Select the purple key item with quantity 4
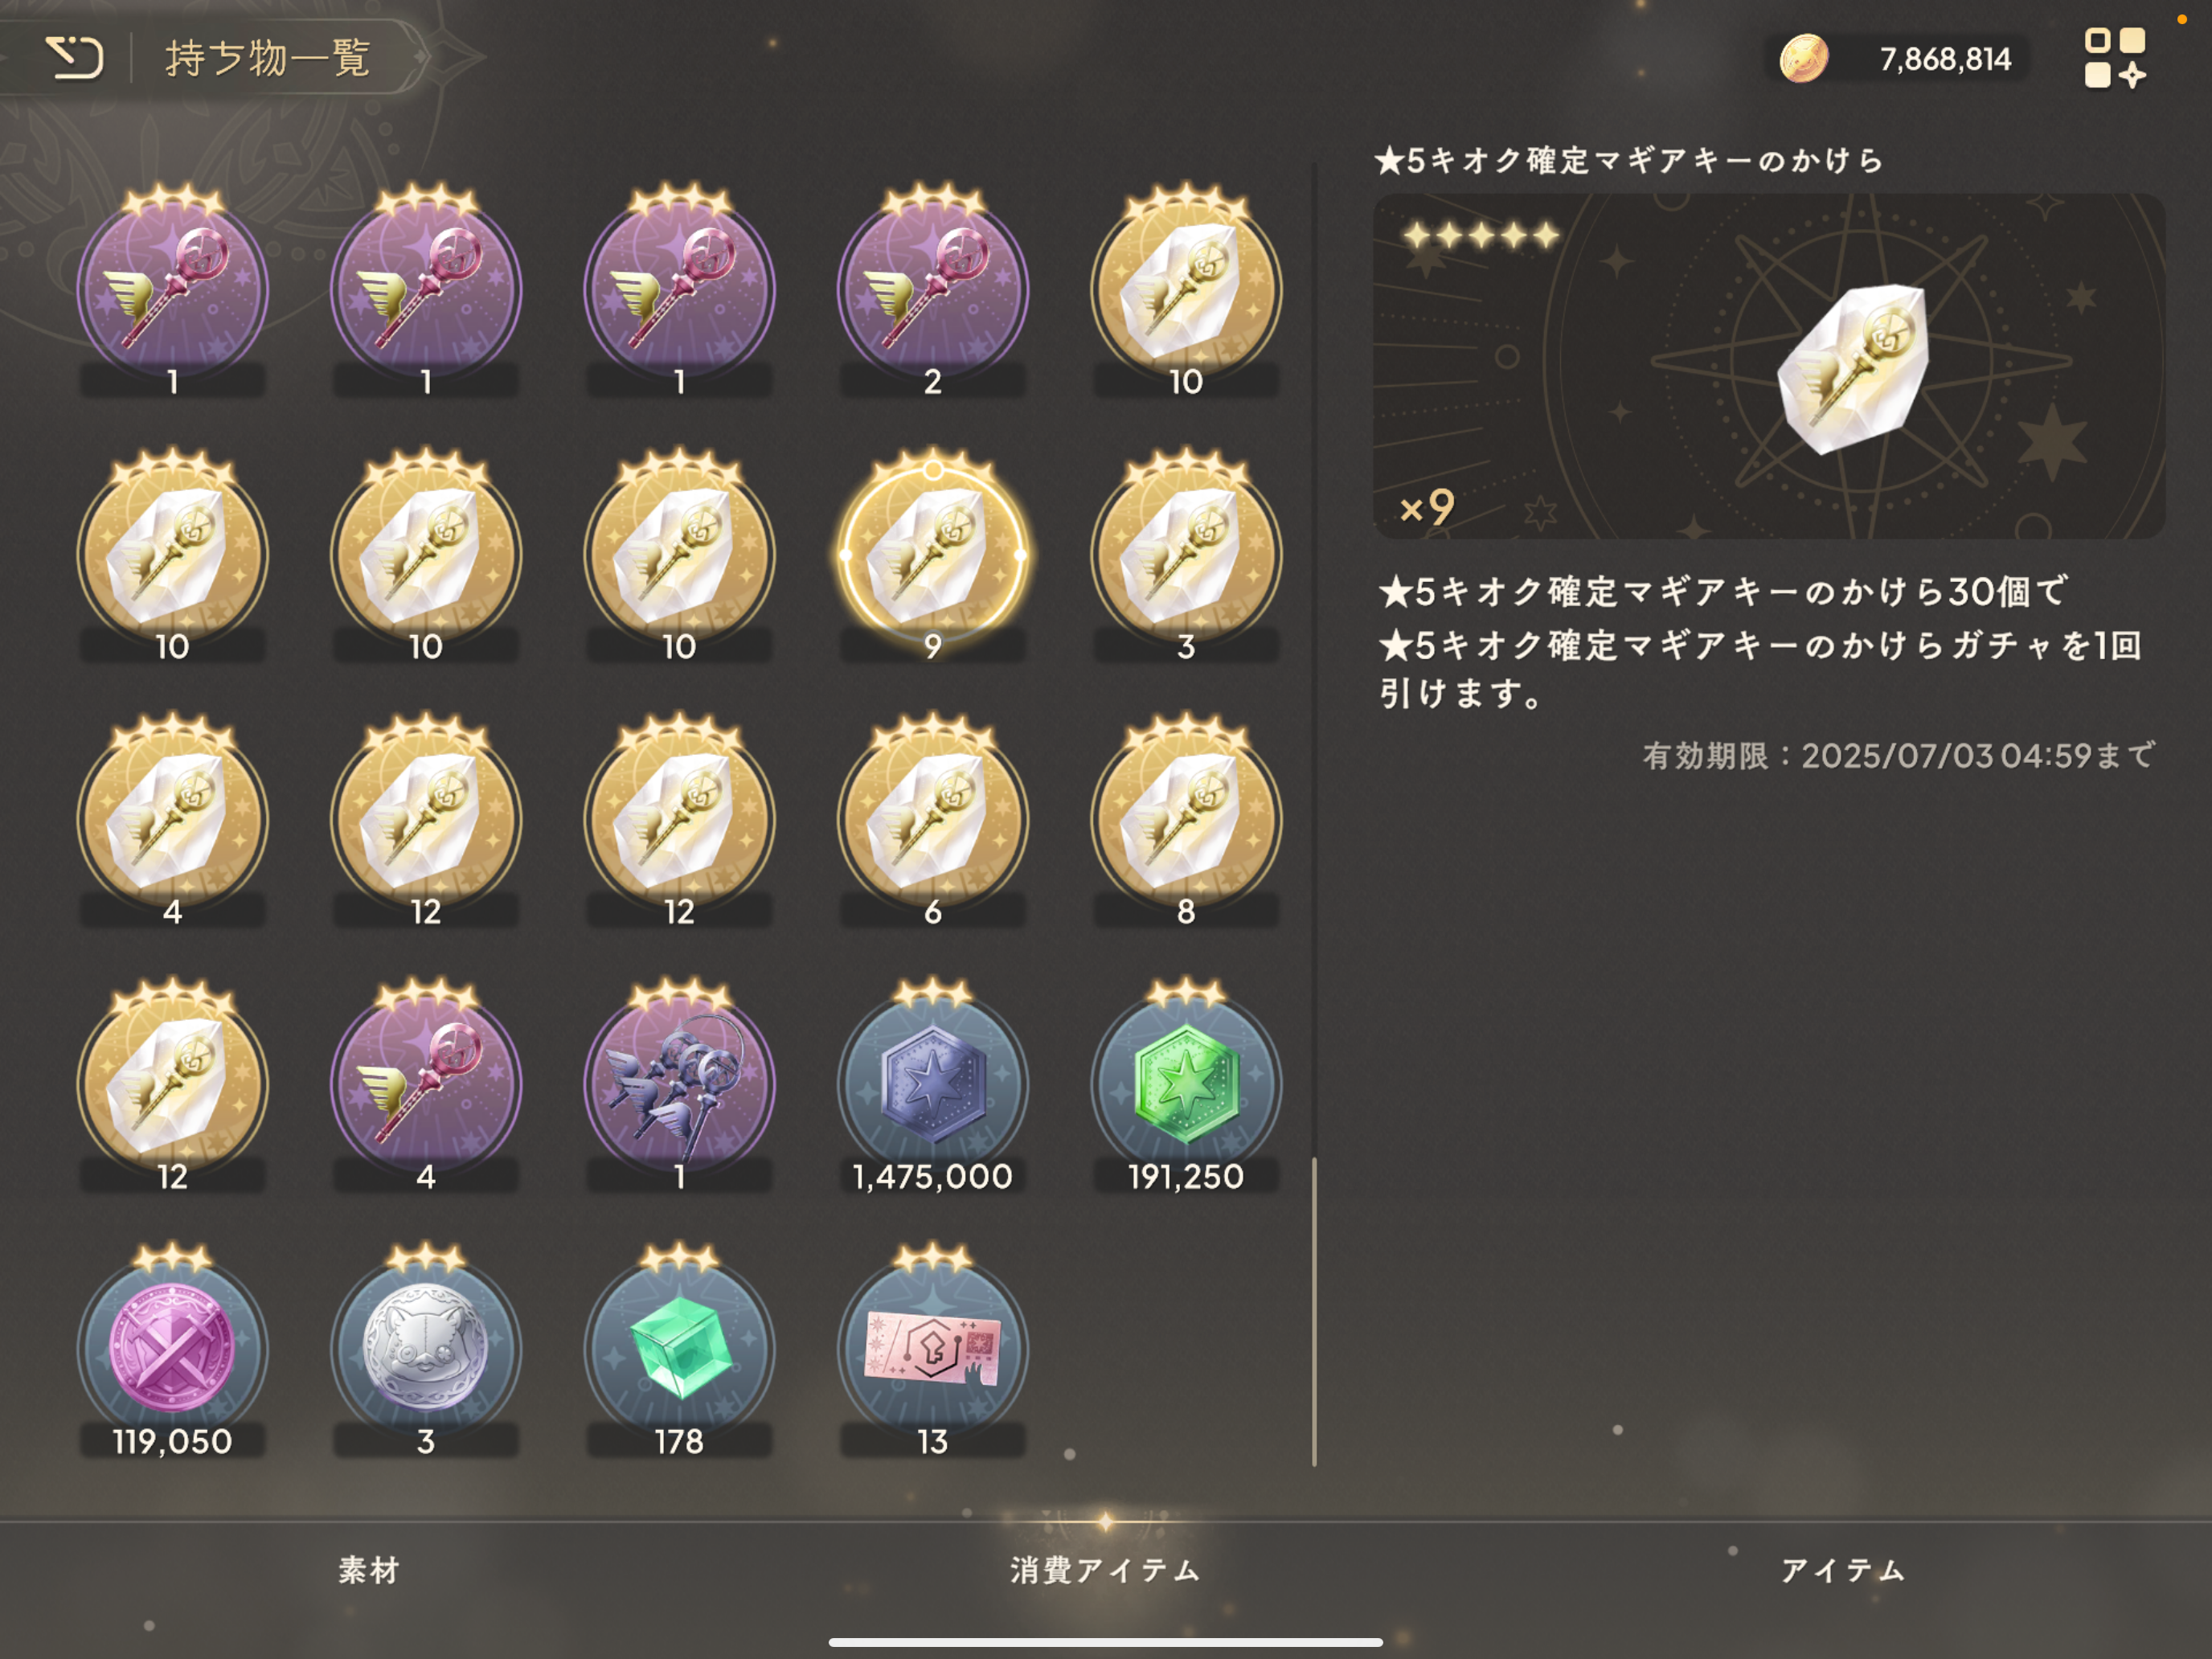The height and width of the screenshot is (1659, 2212). (426, 1087)
